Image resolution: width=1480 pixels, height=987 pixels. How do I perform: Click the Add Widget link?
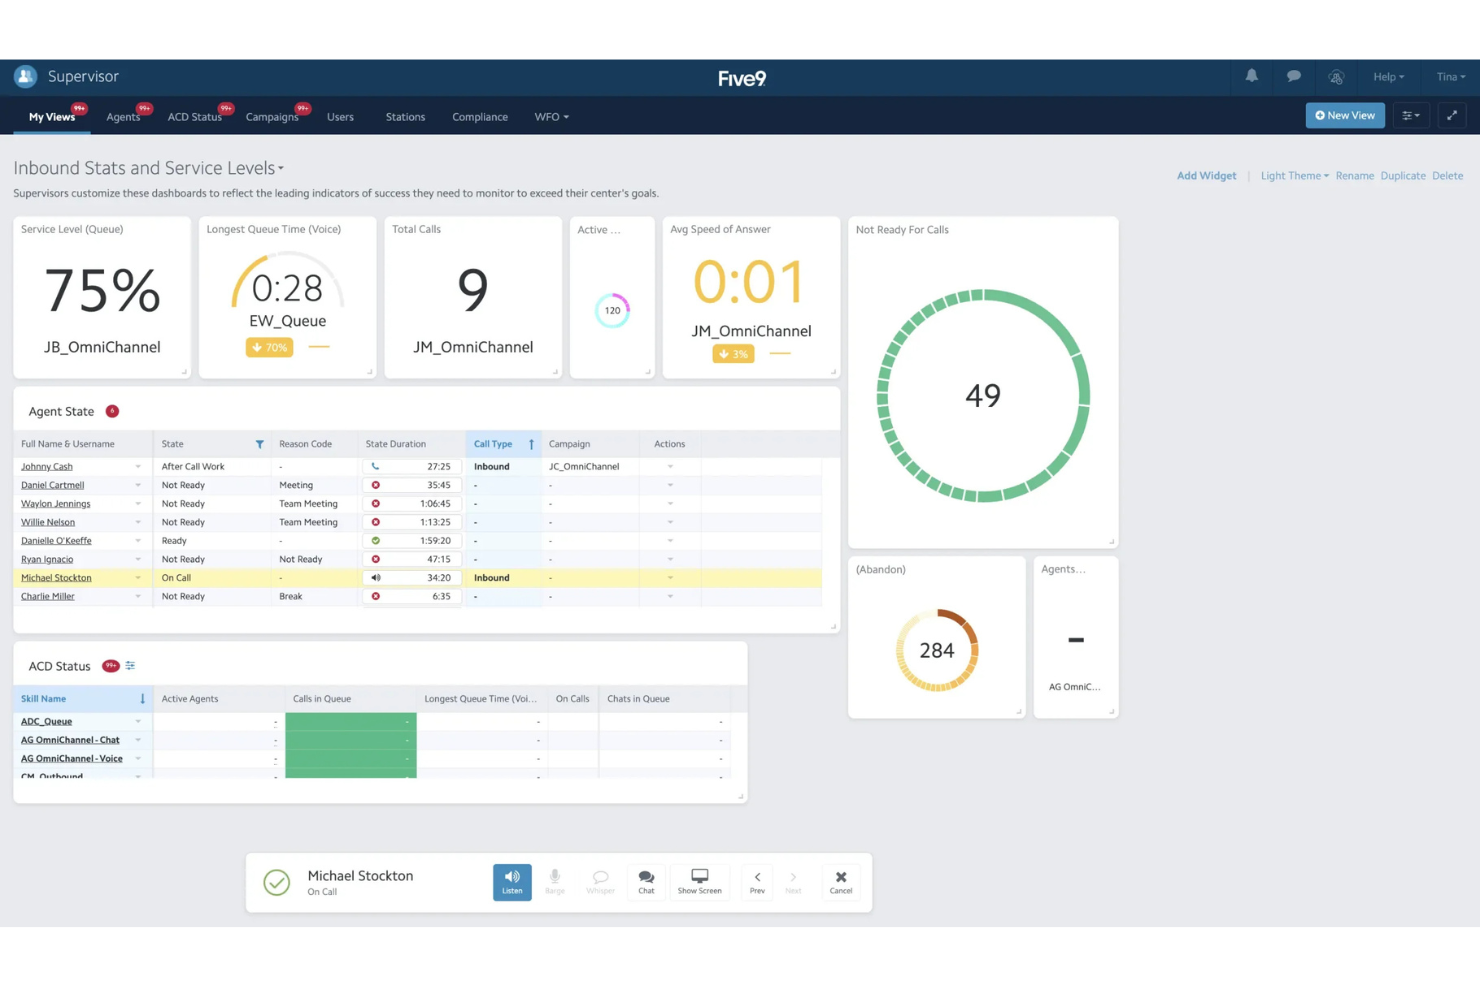point(1206,176)
